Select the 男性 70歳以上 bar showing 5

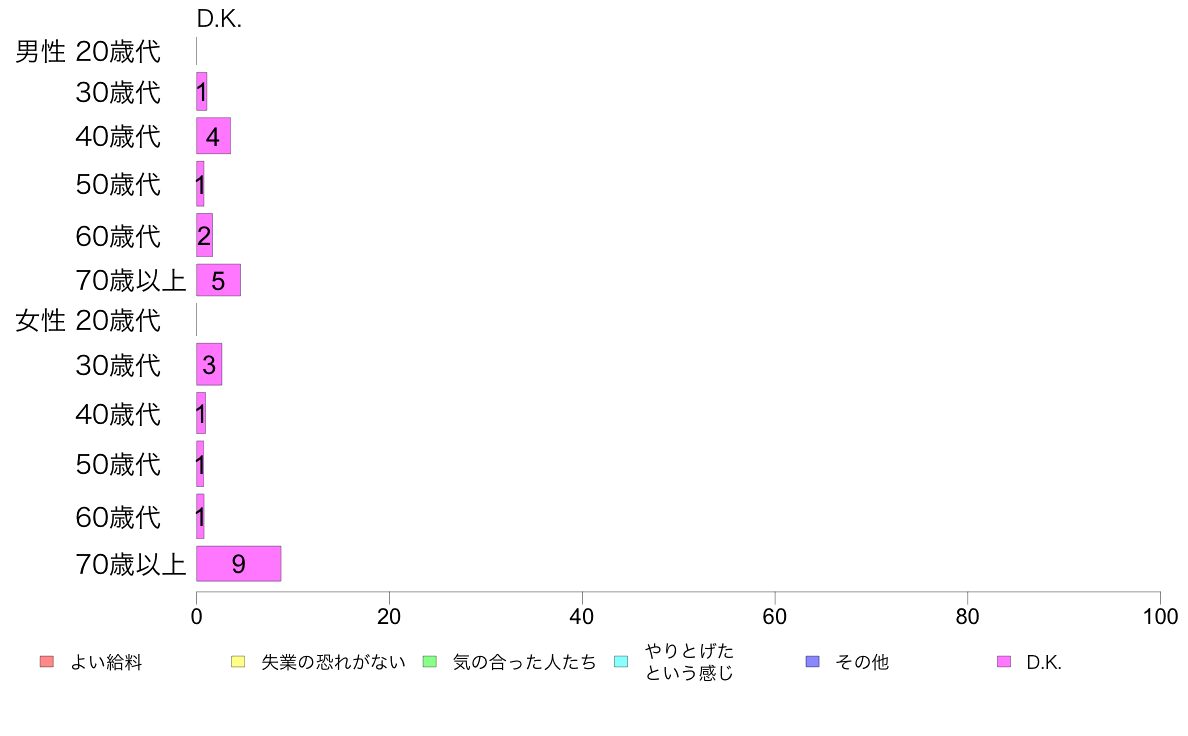218,280
